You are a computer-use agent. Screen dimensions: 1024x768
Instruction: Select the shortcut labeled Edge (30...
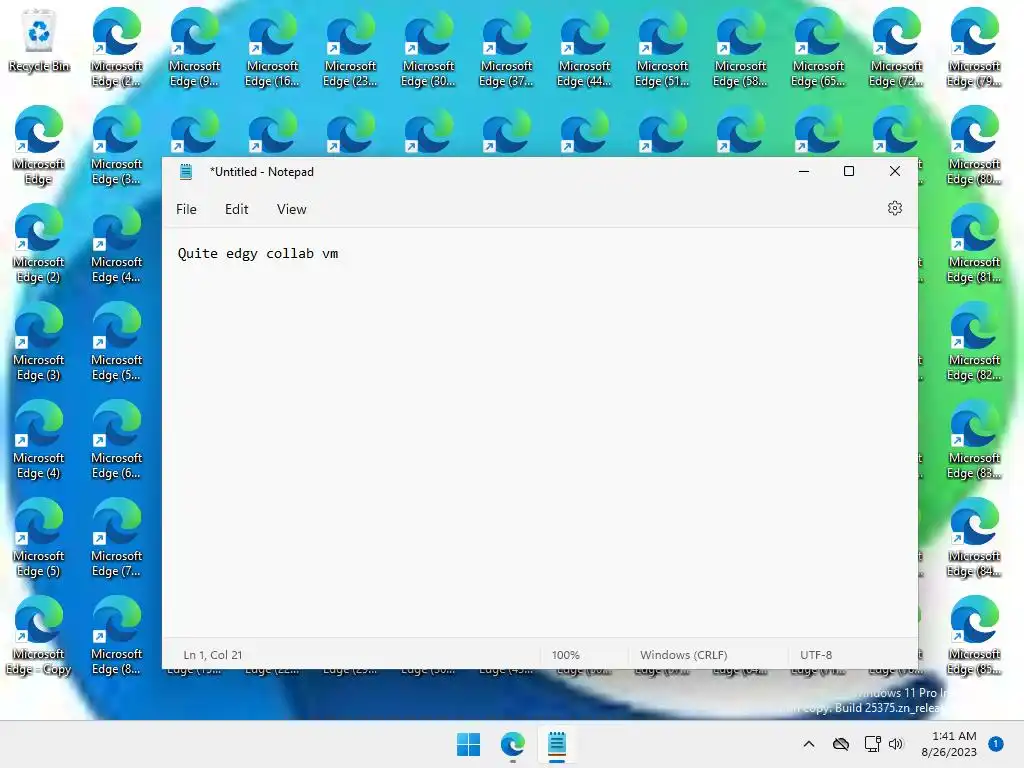(x=428, y=48)
